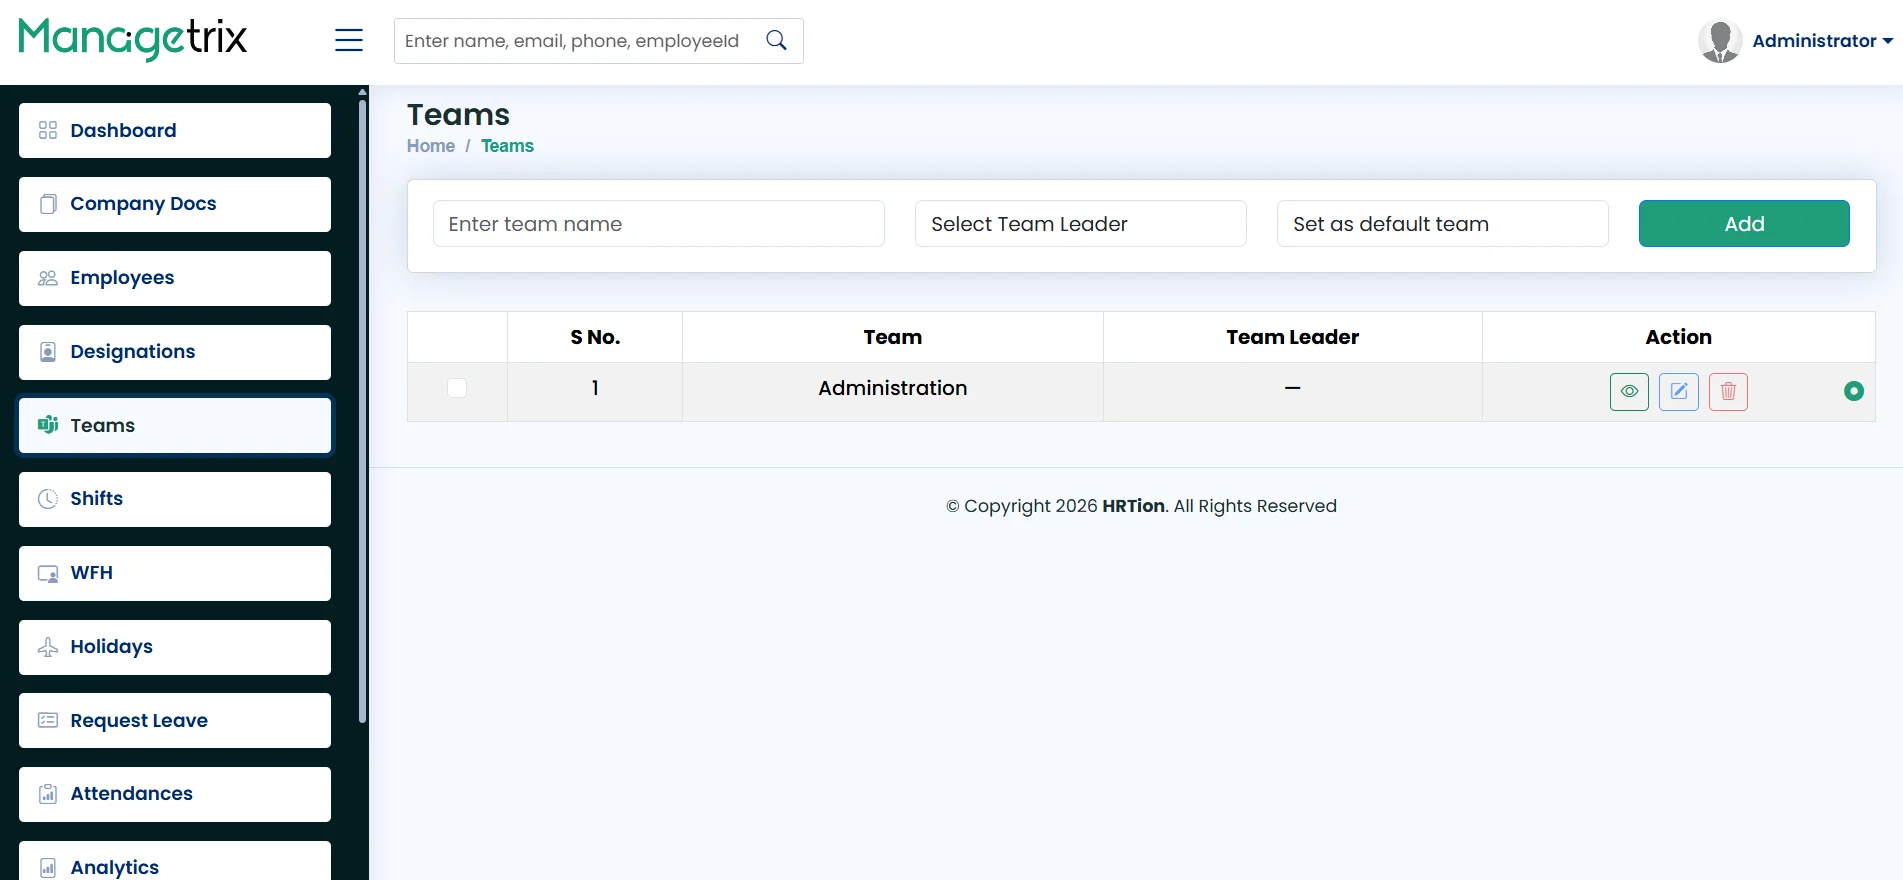Click the Company Docs document icon
1903x880 pixels.
48,204
